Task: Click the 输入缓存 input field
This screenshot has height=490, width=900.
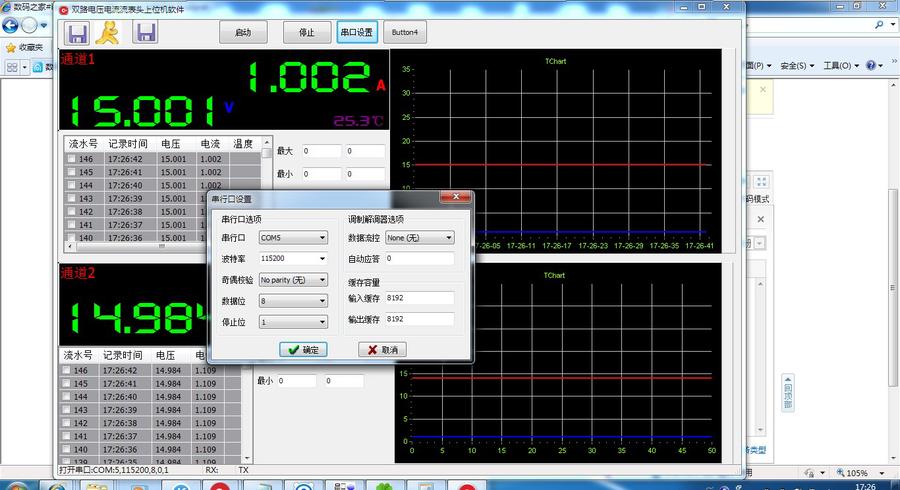Action: [419, 298]
